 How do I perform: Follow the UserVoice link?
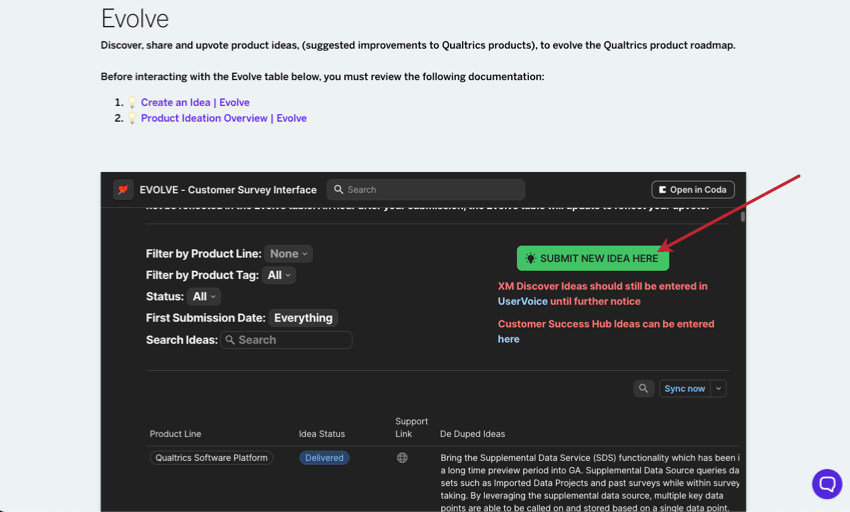[x=523, y=301]
